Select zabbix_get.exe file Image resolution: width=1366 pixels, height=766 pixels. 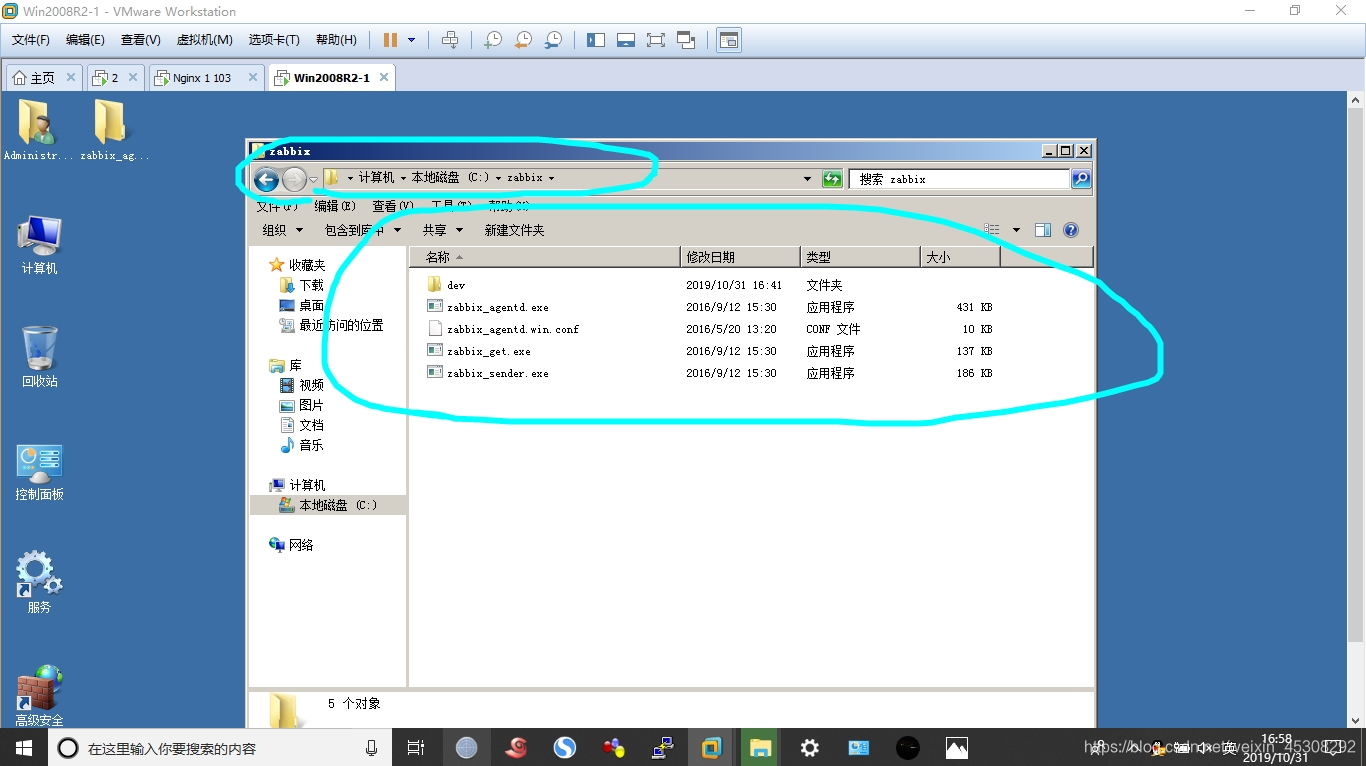tap(479, 351)
